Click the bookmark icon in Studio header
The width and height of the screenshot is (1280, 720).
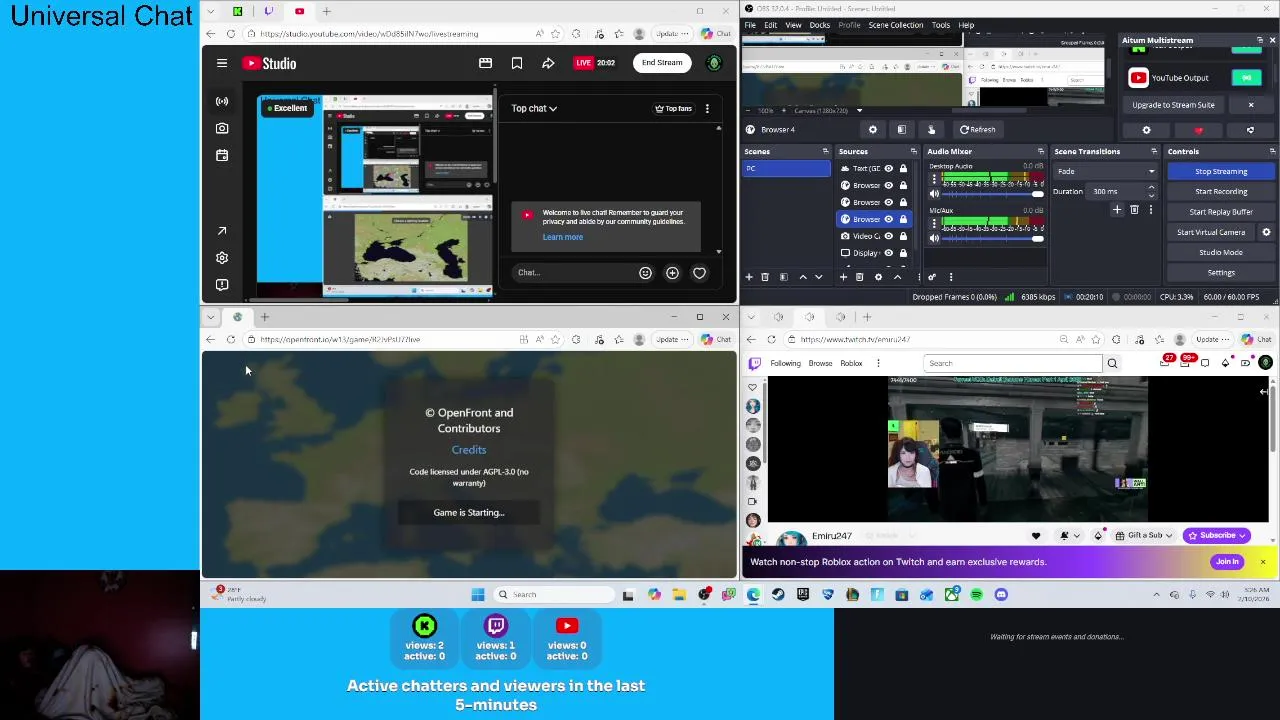(517, 63)
